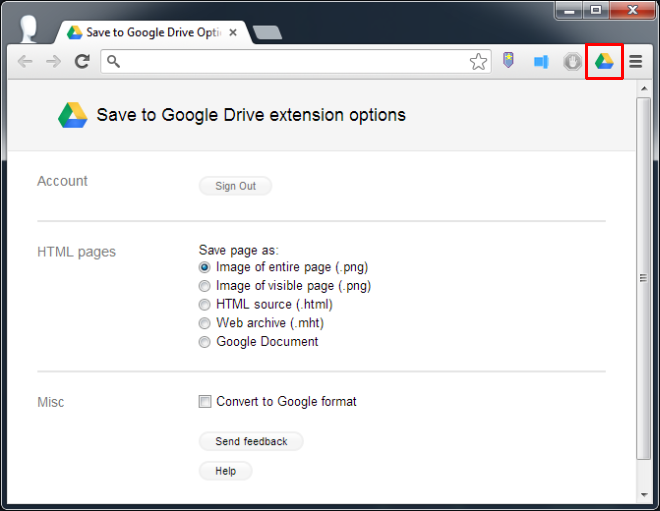Image resolution: width=660 pixels, height=511 pixels.
Task: Bookmark this page with the star icon
Action: point(478,62)
